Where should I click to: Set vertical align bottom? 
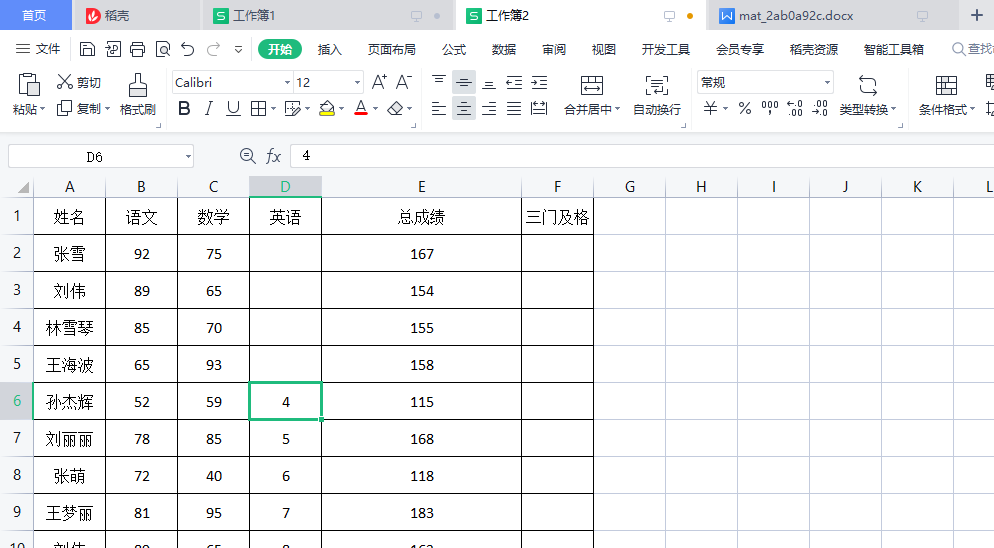[x=489, y=82]
